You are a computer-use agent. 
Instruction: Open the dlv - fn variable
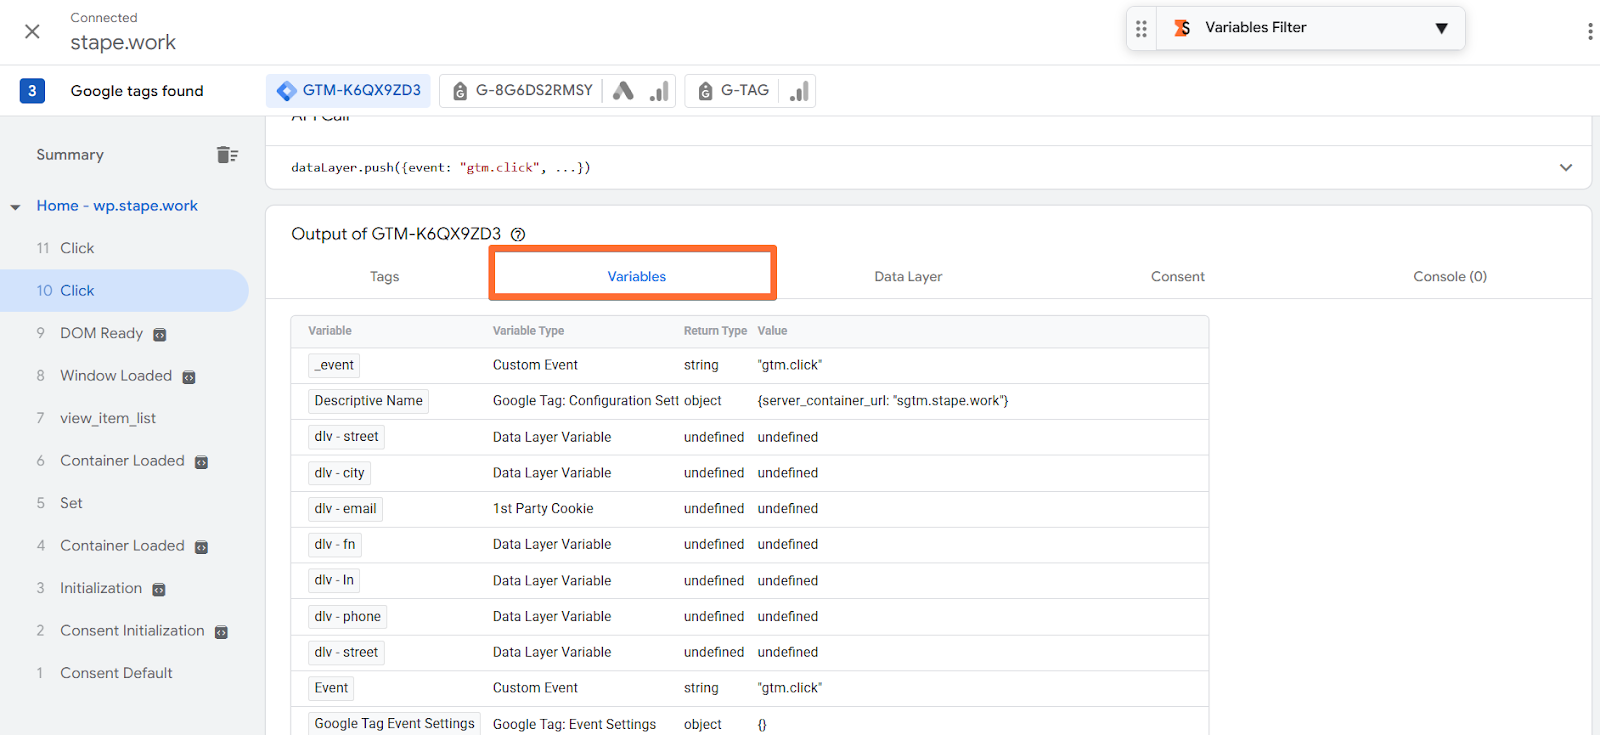pyautogui.click(x=334, y=545)
